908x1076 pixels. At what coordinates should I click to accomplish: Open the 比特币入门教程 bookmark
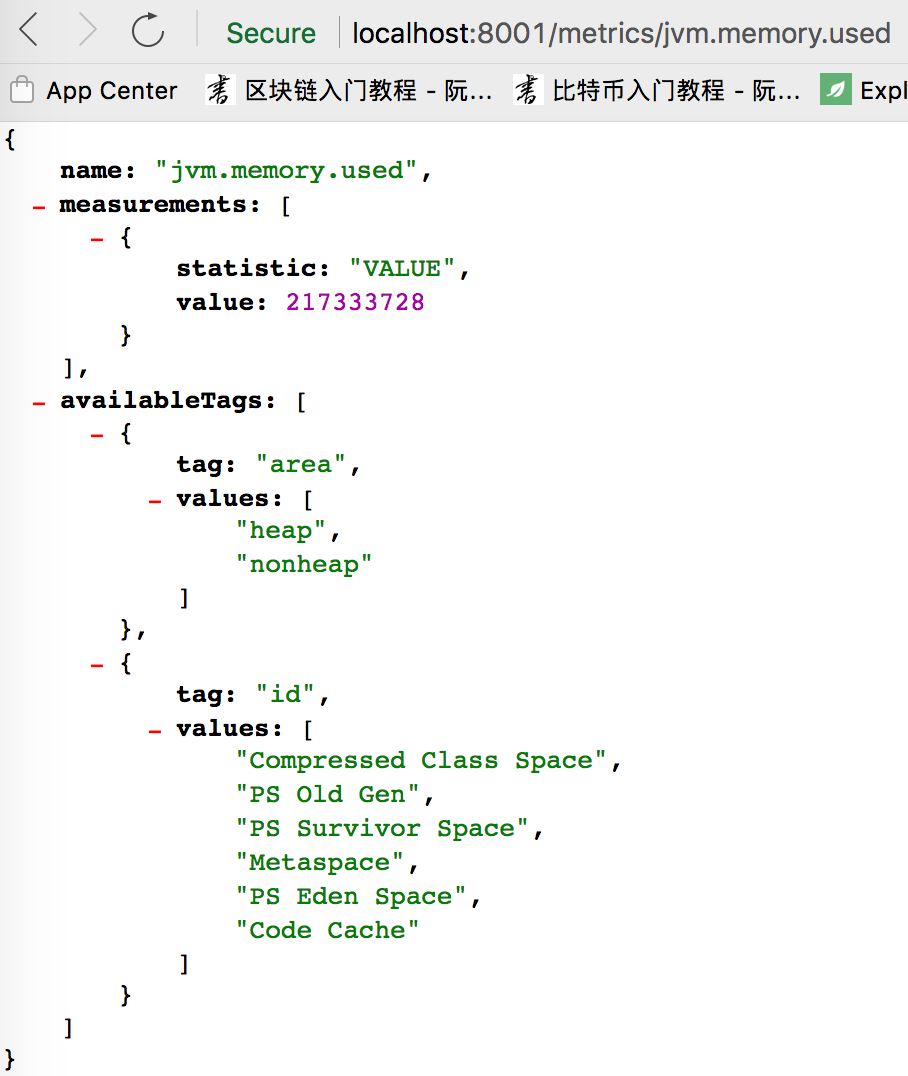(x=658, y=91)
